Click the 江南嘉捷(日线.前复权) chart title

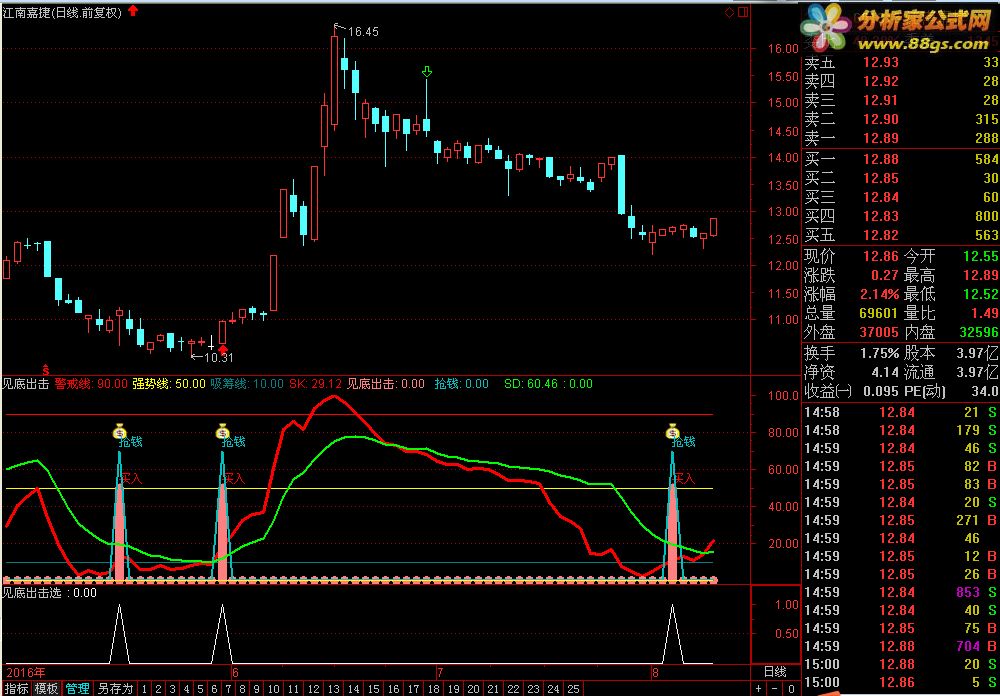[x=62, y=13]
